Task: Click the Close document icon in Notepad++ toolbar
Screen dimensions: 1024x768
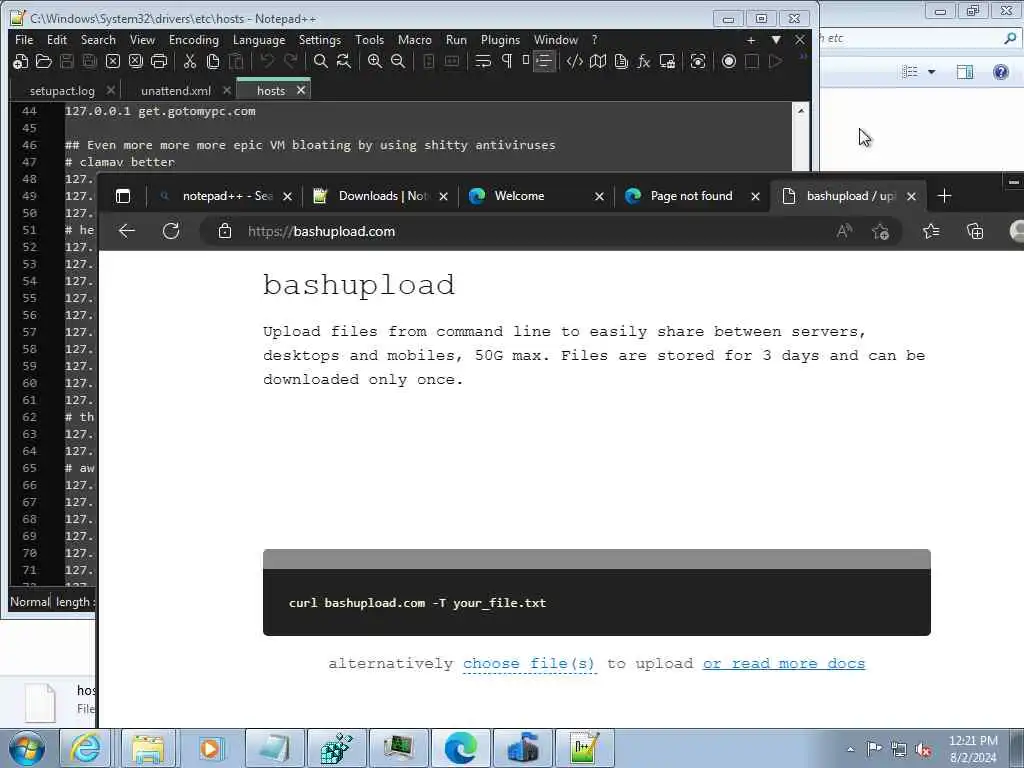Action: [x=113, y=61]
